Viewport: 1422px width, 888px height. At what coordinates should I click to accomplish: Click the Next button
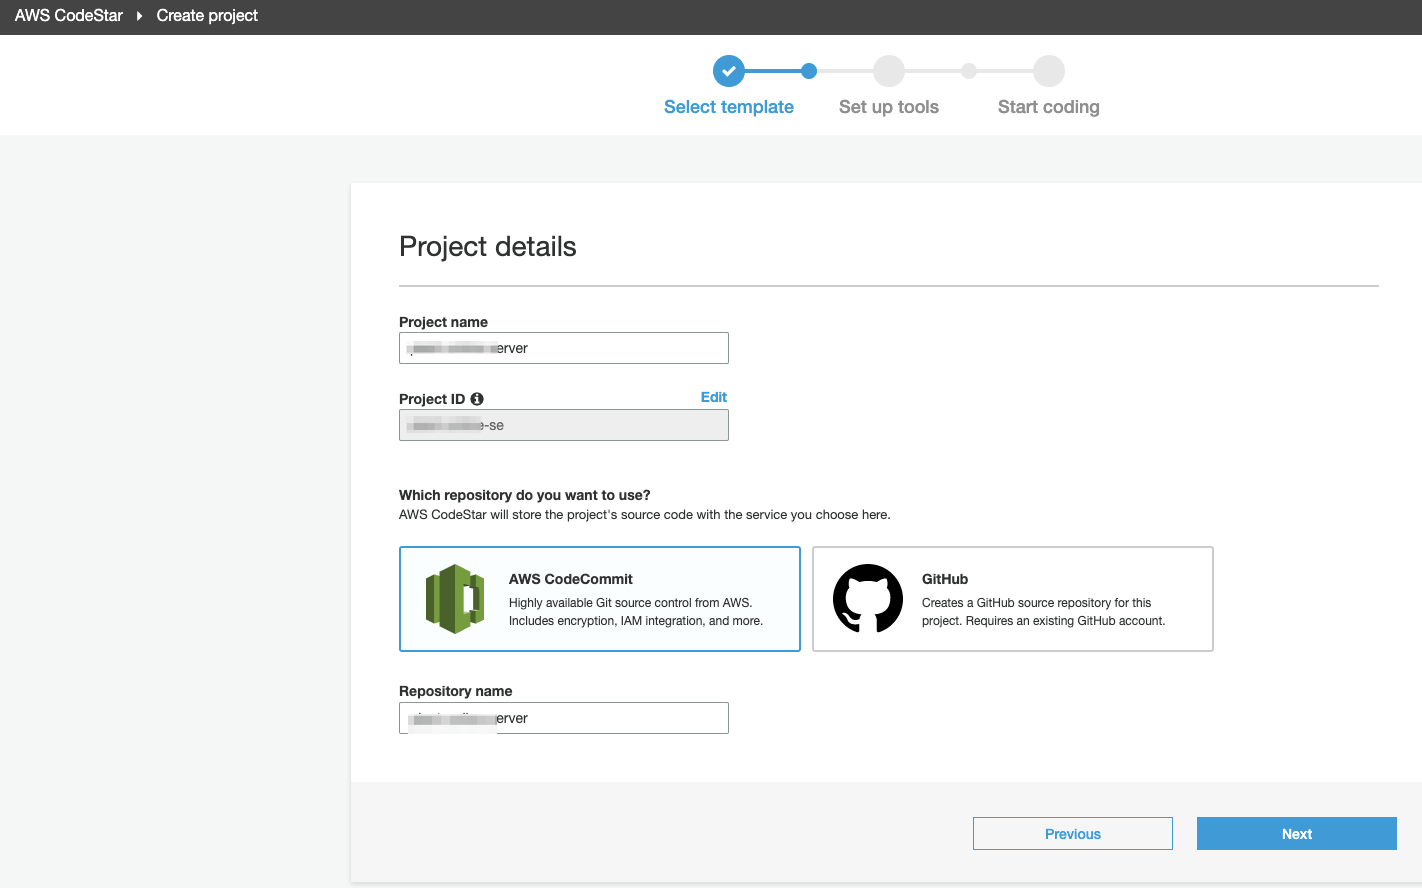coord(1297,834)
